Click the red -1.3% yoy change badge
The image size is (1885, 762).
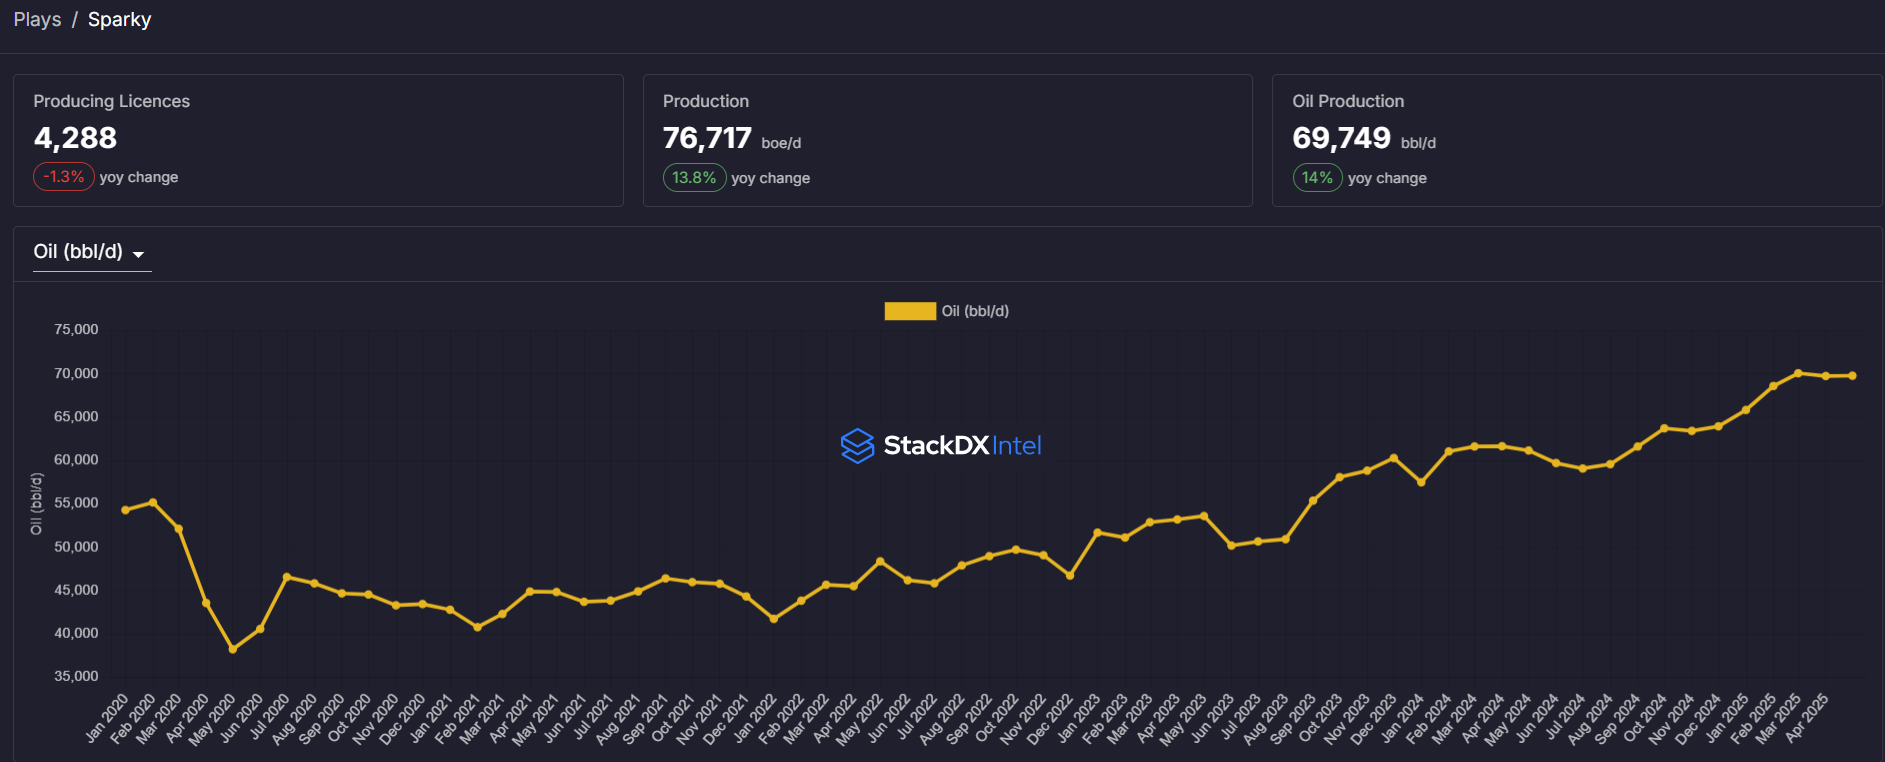pos(64,177)
